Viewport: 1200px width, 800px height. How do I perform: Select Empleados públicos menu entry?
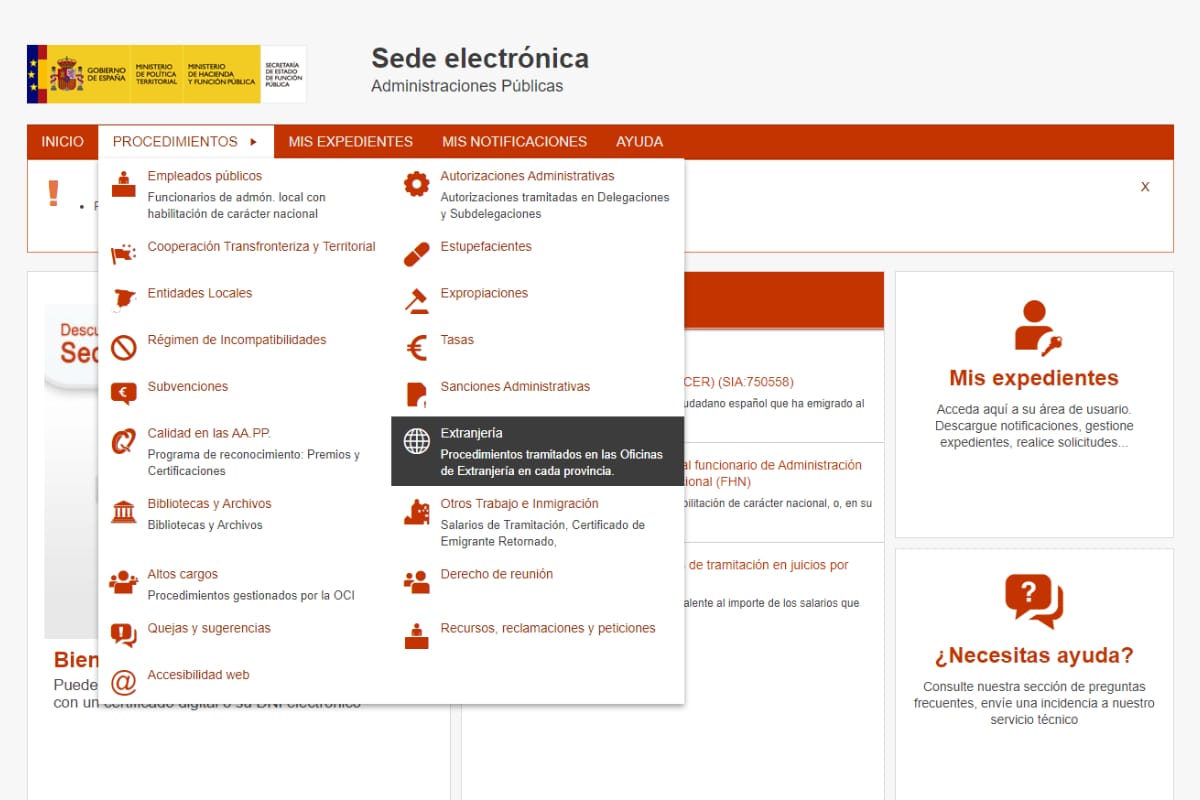pos(205,176)
